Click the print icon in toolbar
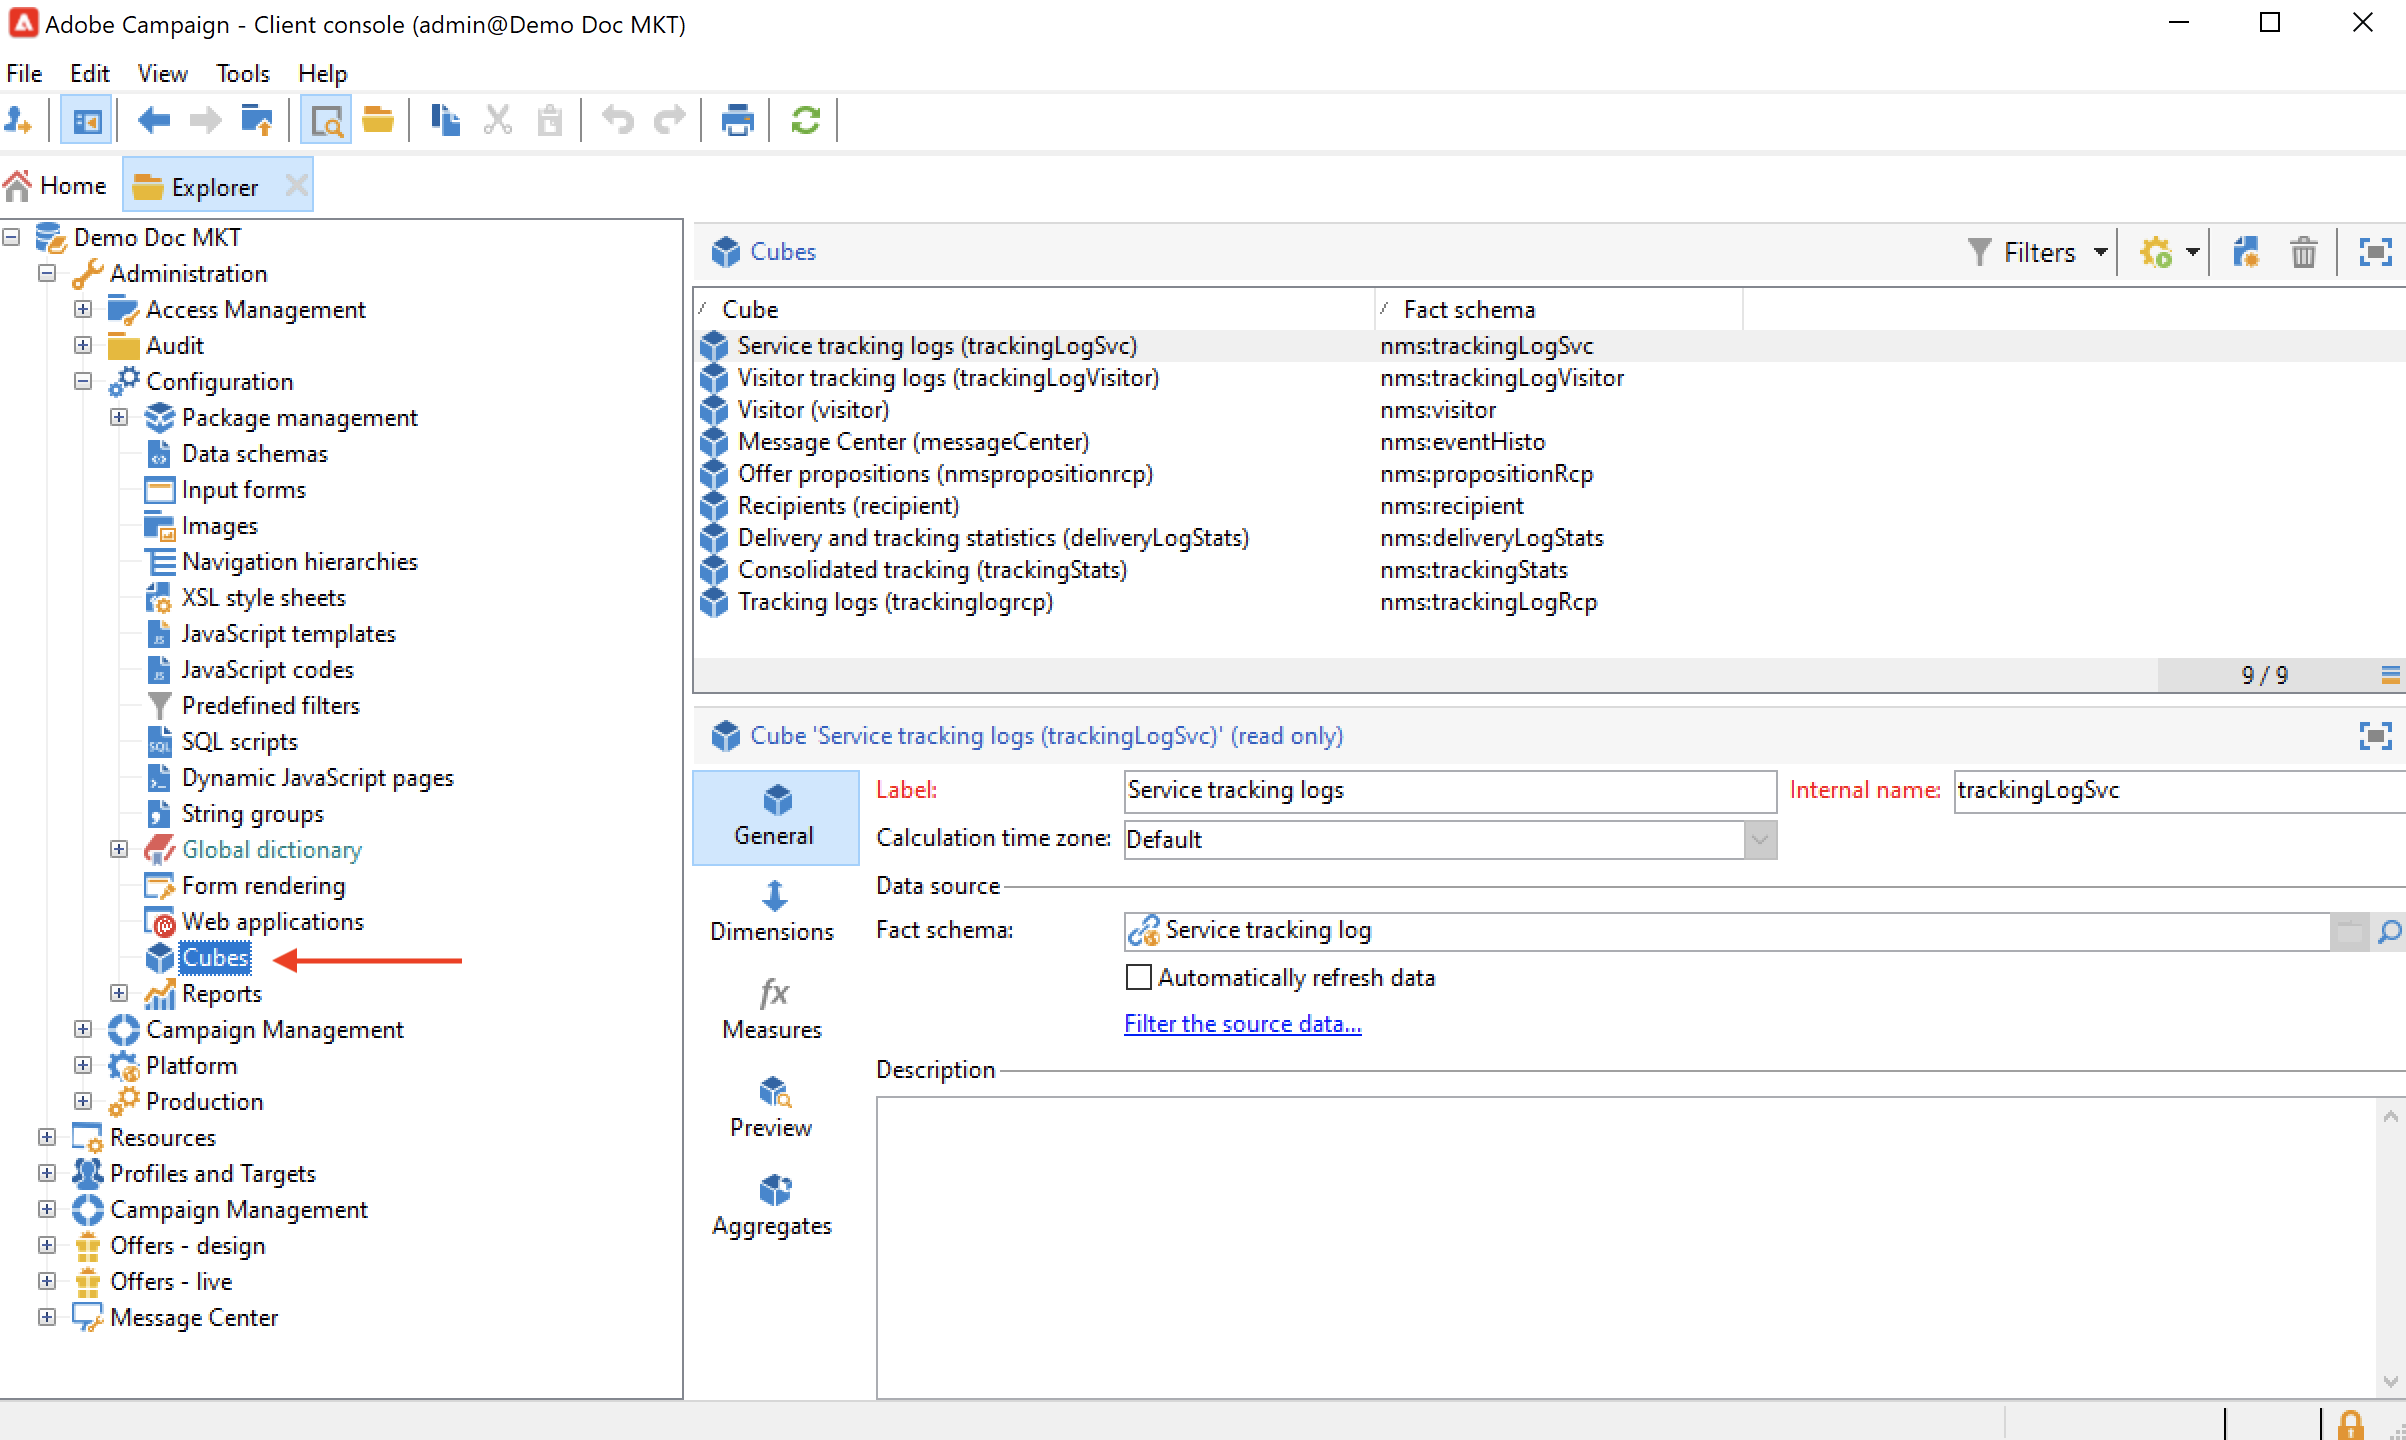2406x1440 pixels. [737, 121]
